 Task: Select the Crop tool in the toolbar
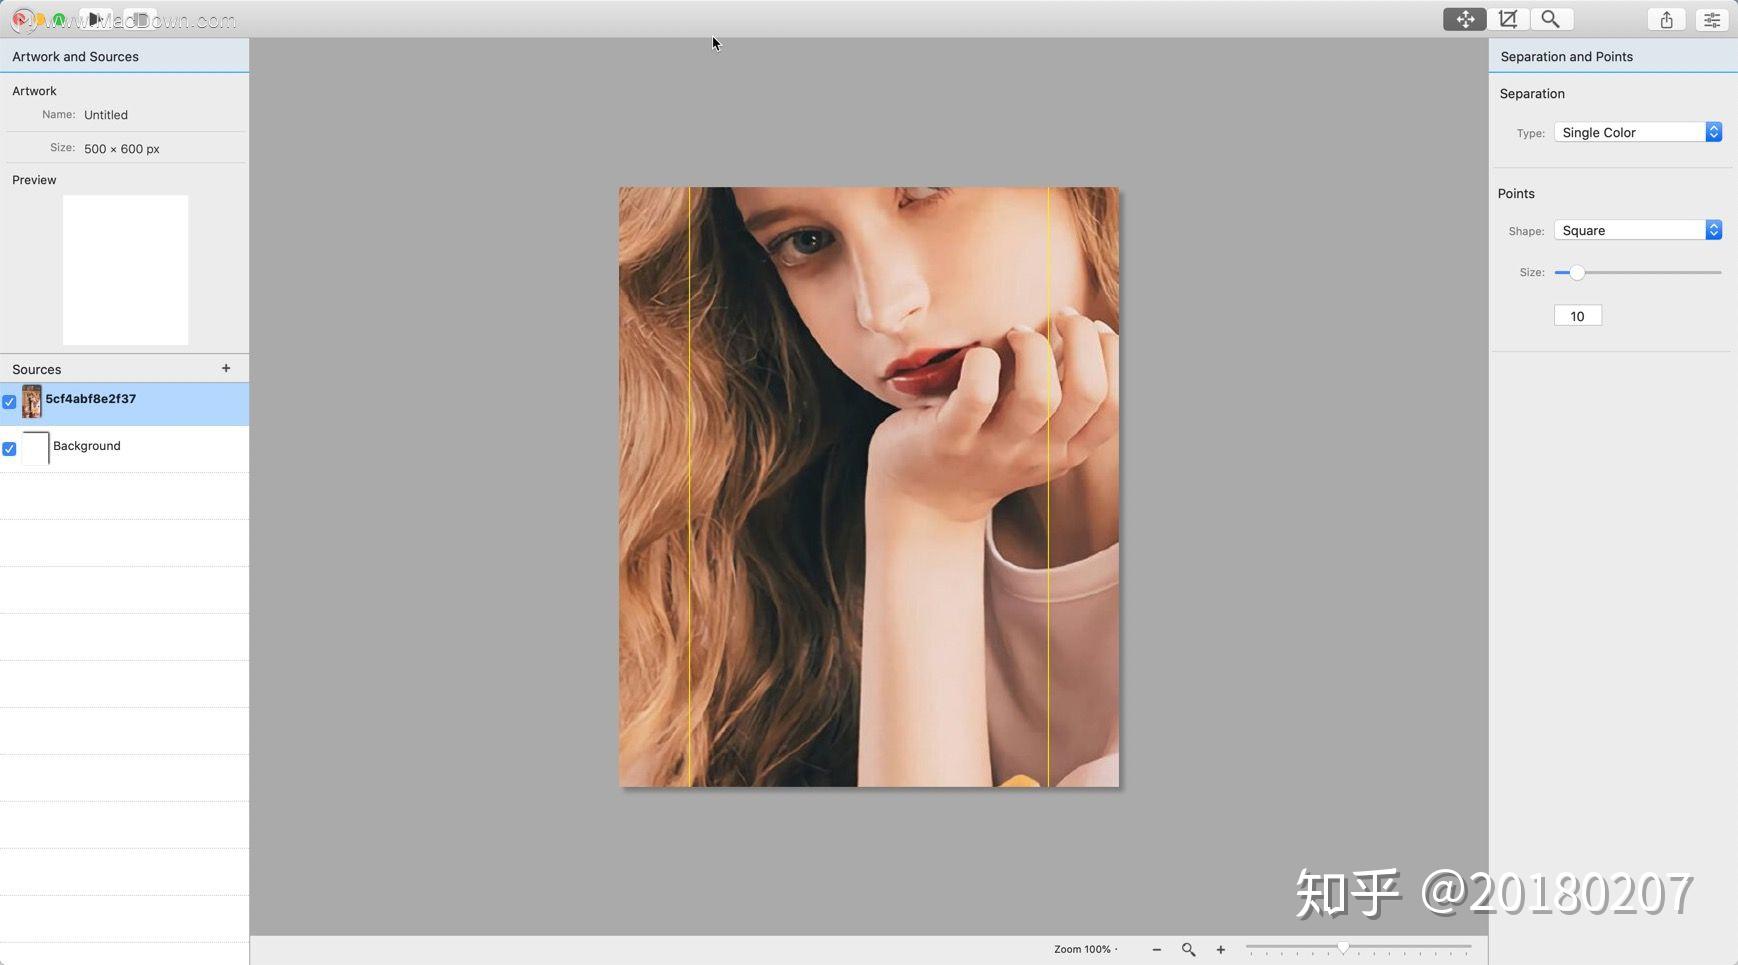[x=1507, y=19]
